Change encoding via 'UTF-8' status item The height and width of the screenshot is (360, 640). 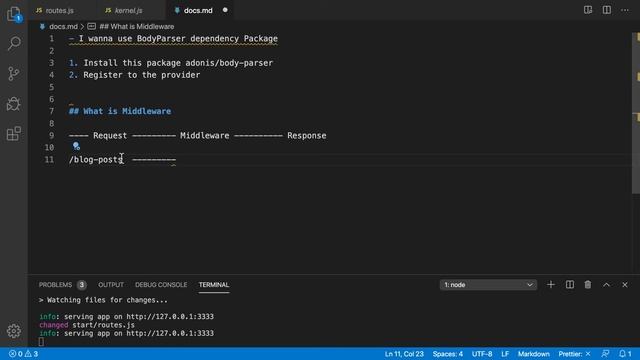coord(482,354)
